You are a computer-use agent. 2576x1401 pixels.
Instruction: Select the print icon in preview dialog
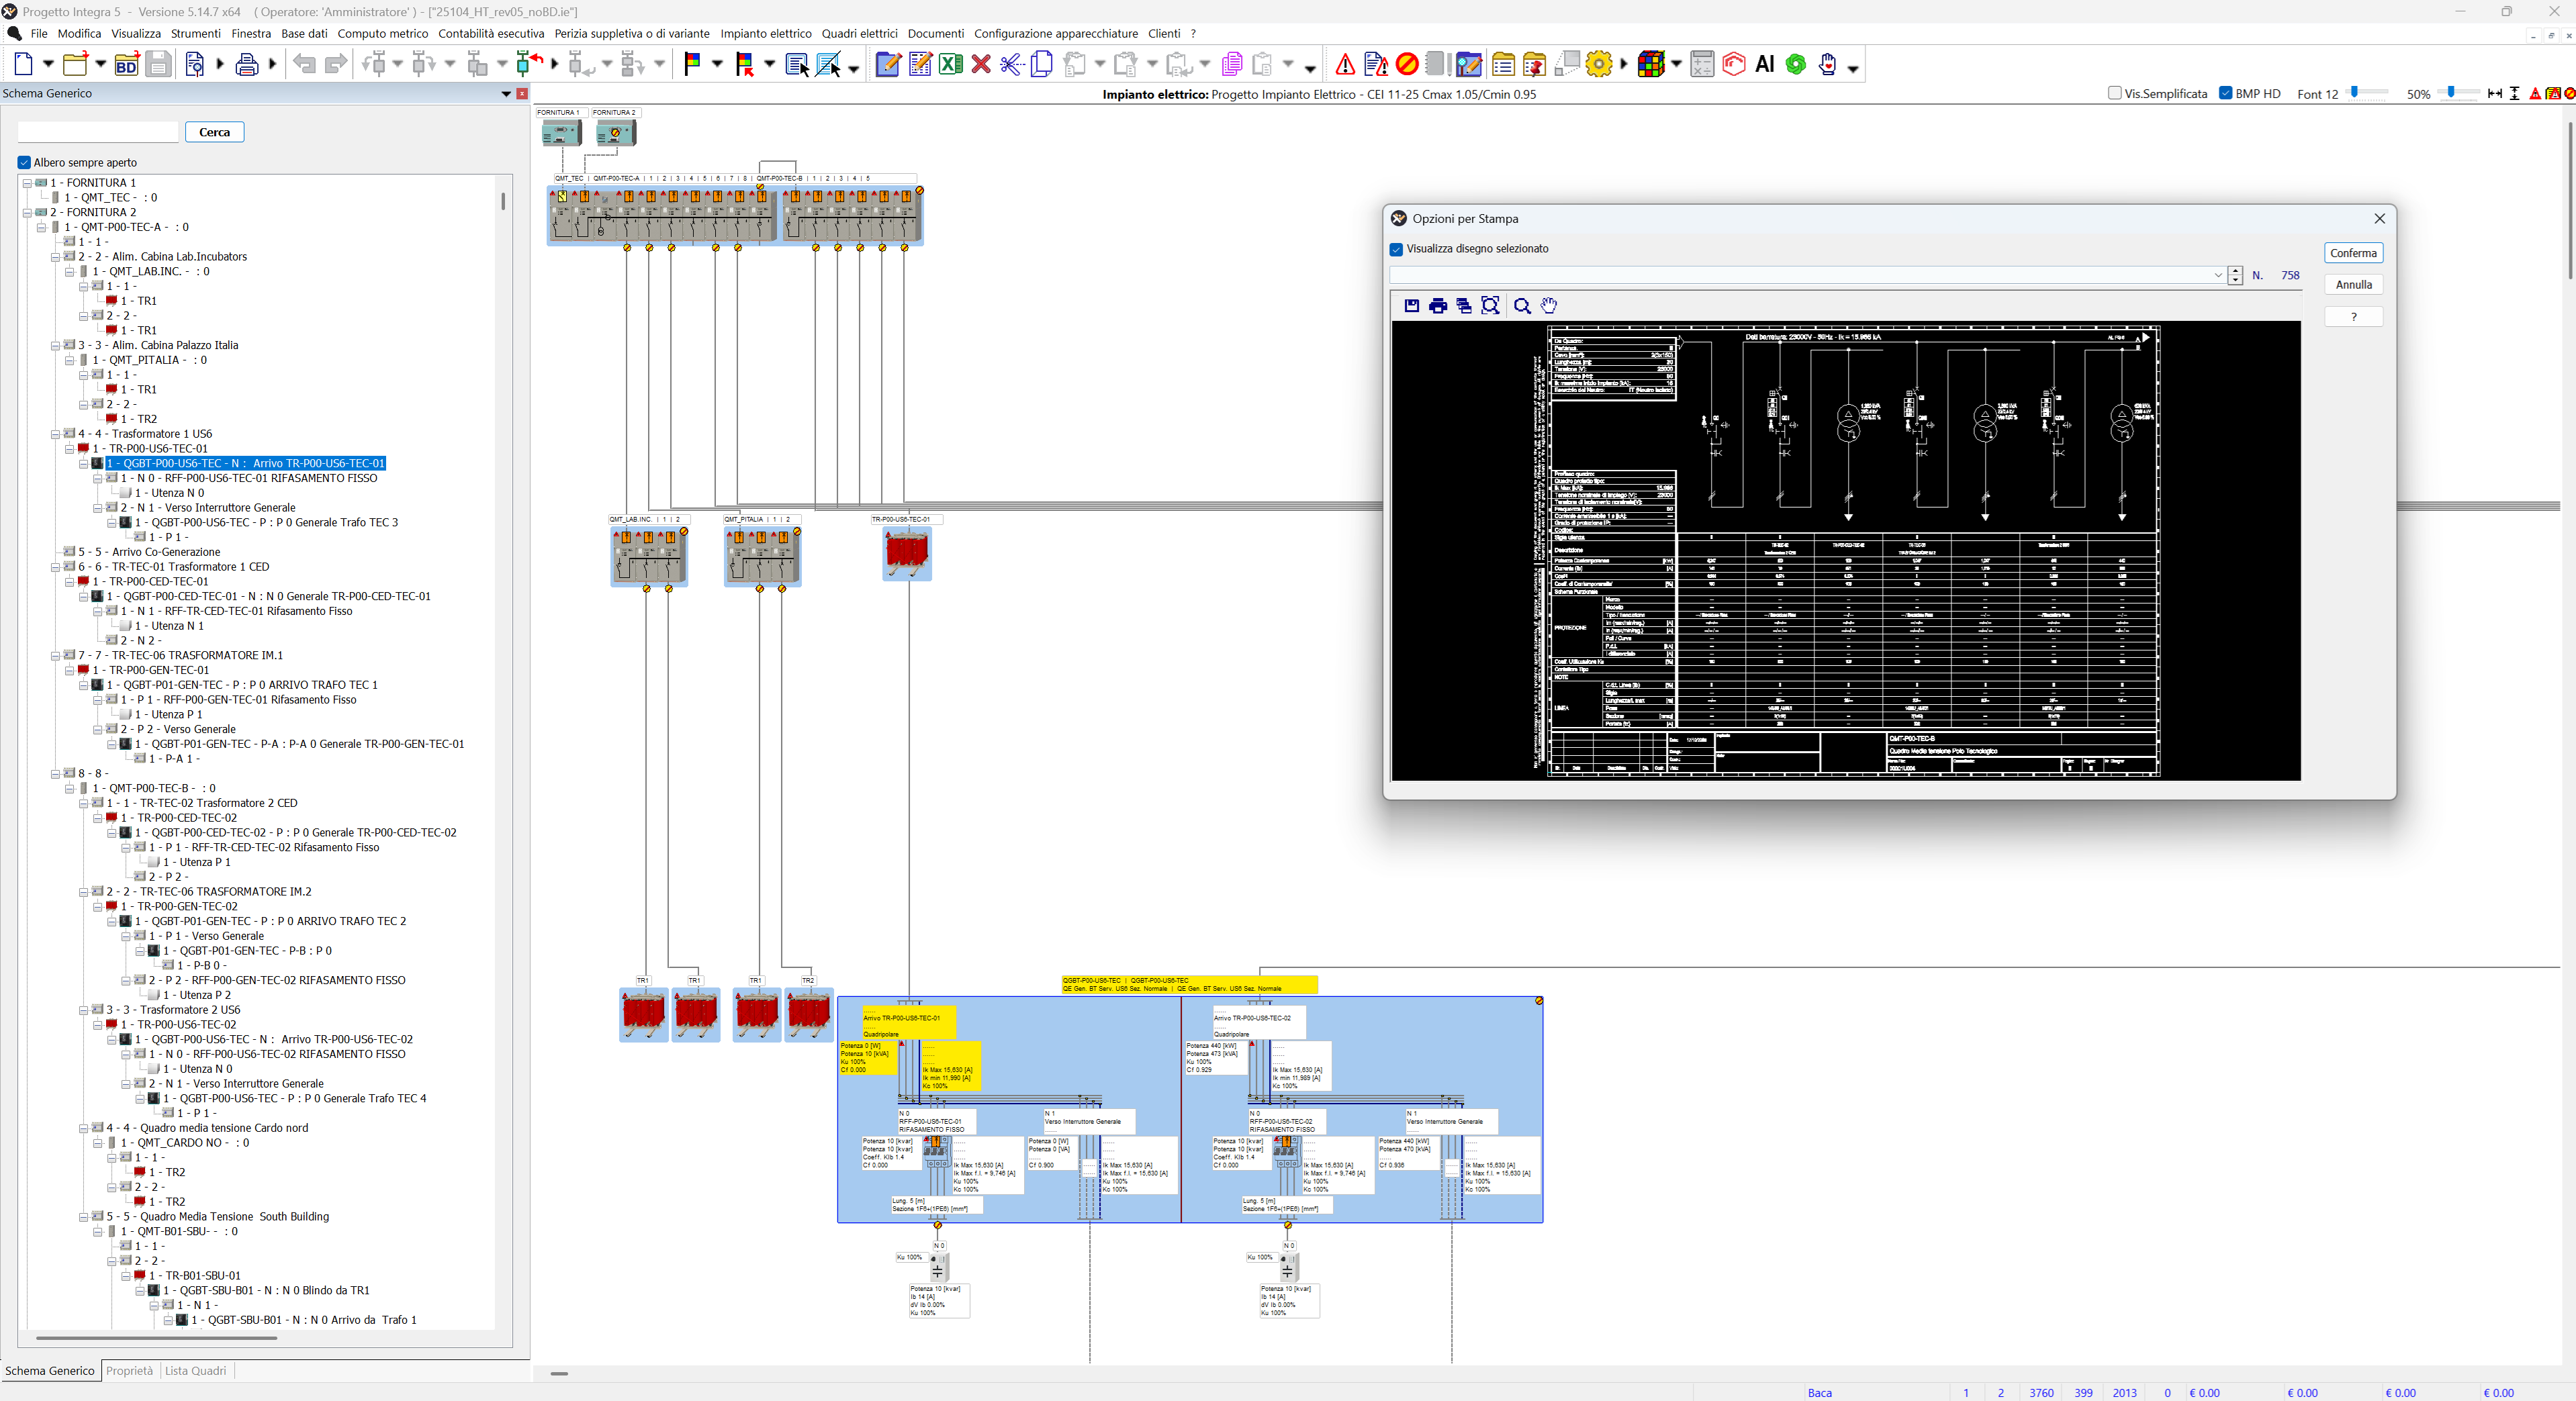click(x=1438, y=306)
